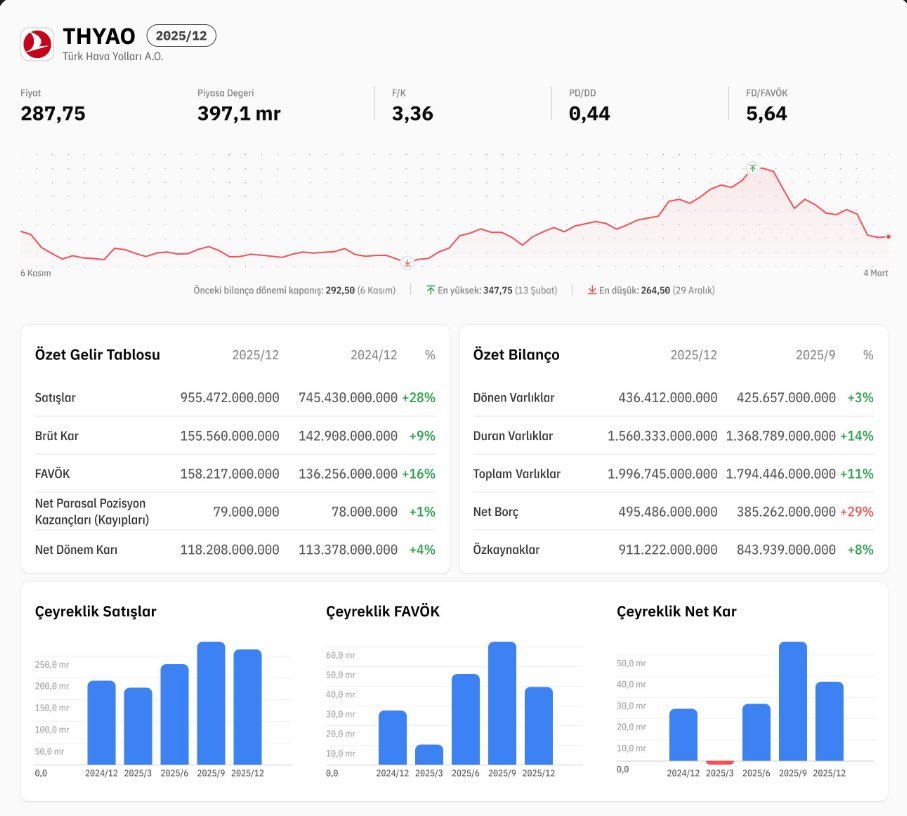Click the 6 Kasım chart start date label

pyautogui.click(x=36, y=273)
